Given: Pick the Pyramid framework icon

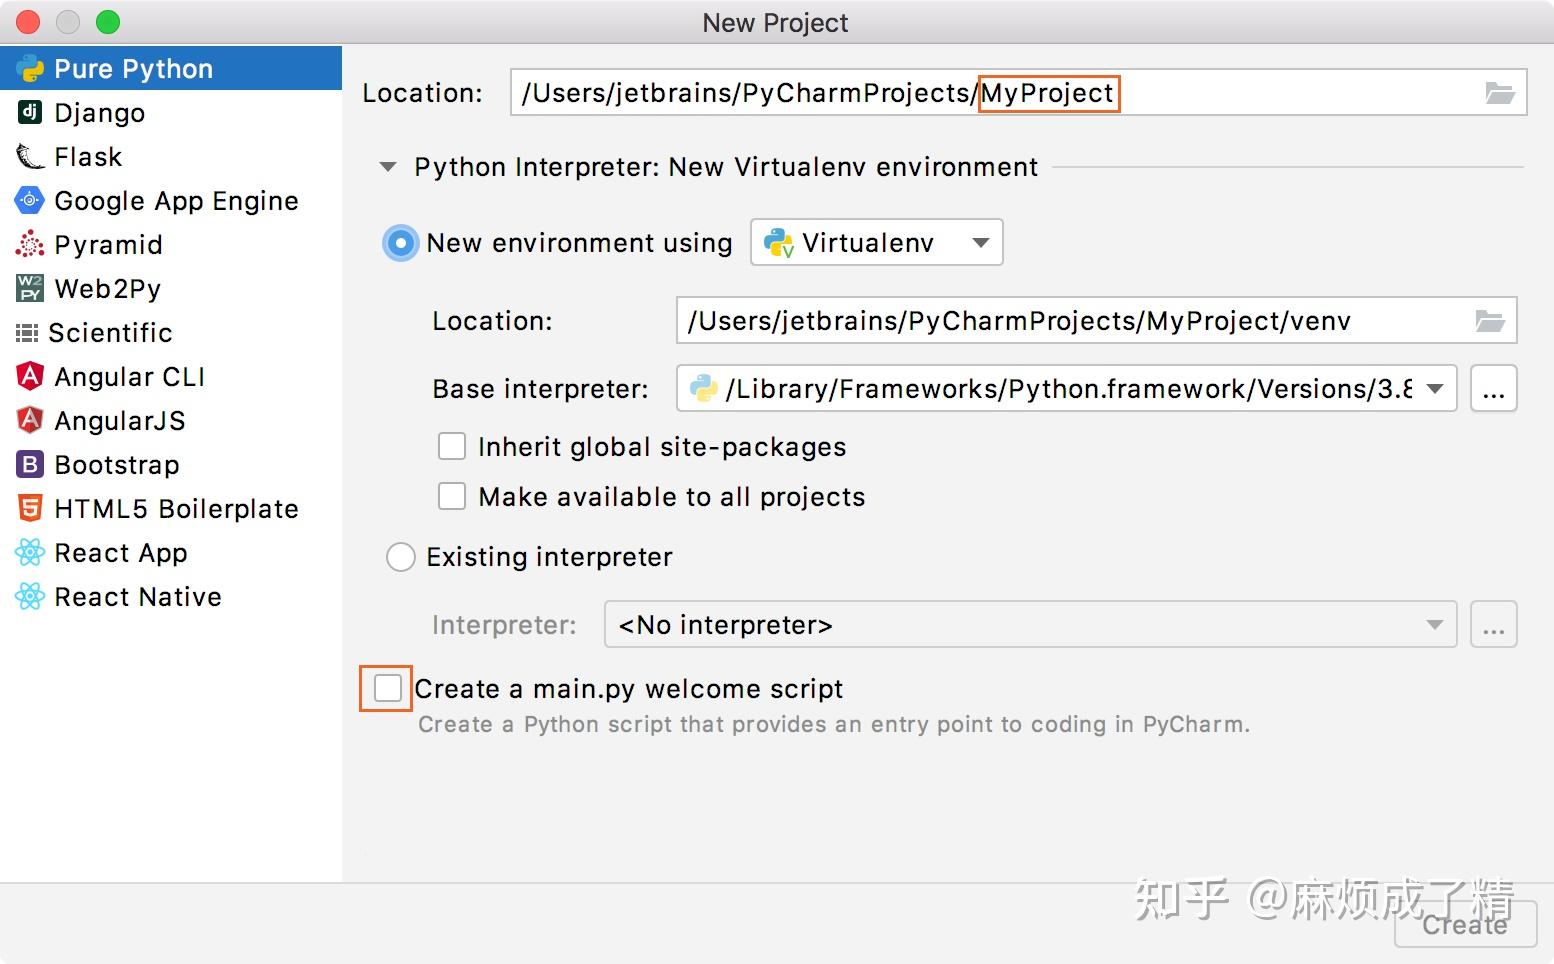Looking at the screenshot, I should point(108,244).
